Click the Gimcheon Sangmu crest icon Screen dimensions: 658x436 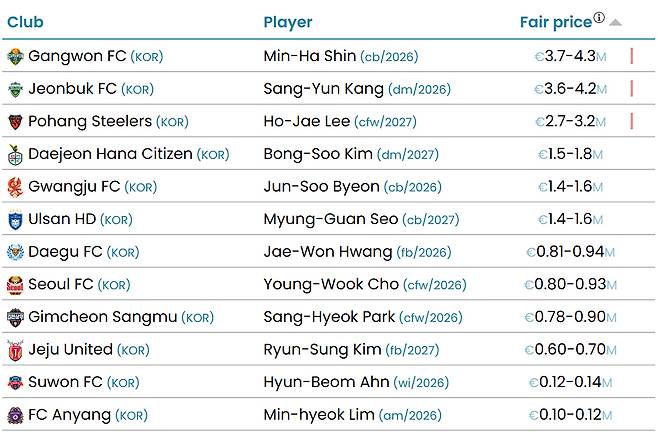pos(15,318)
